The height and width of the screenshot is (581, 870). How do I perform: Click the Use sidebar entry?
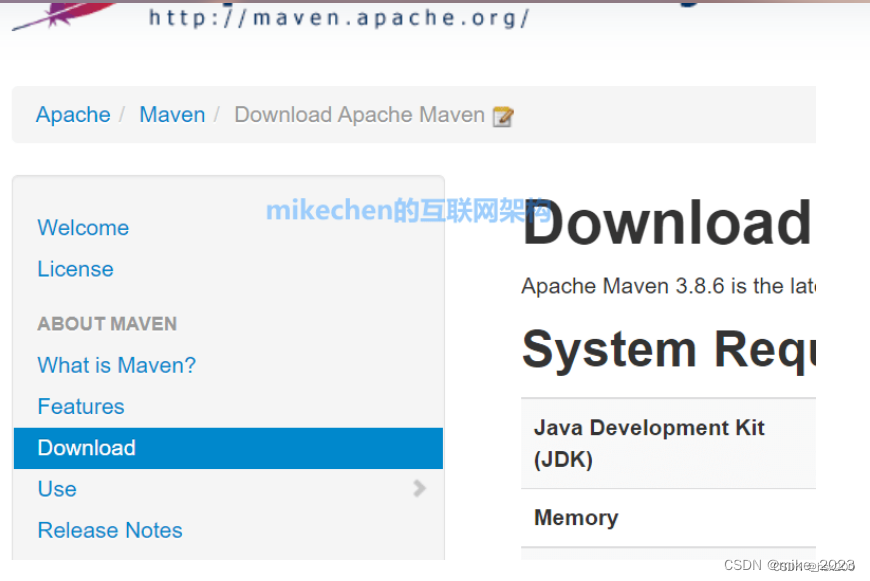(57, 489)
